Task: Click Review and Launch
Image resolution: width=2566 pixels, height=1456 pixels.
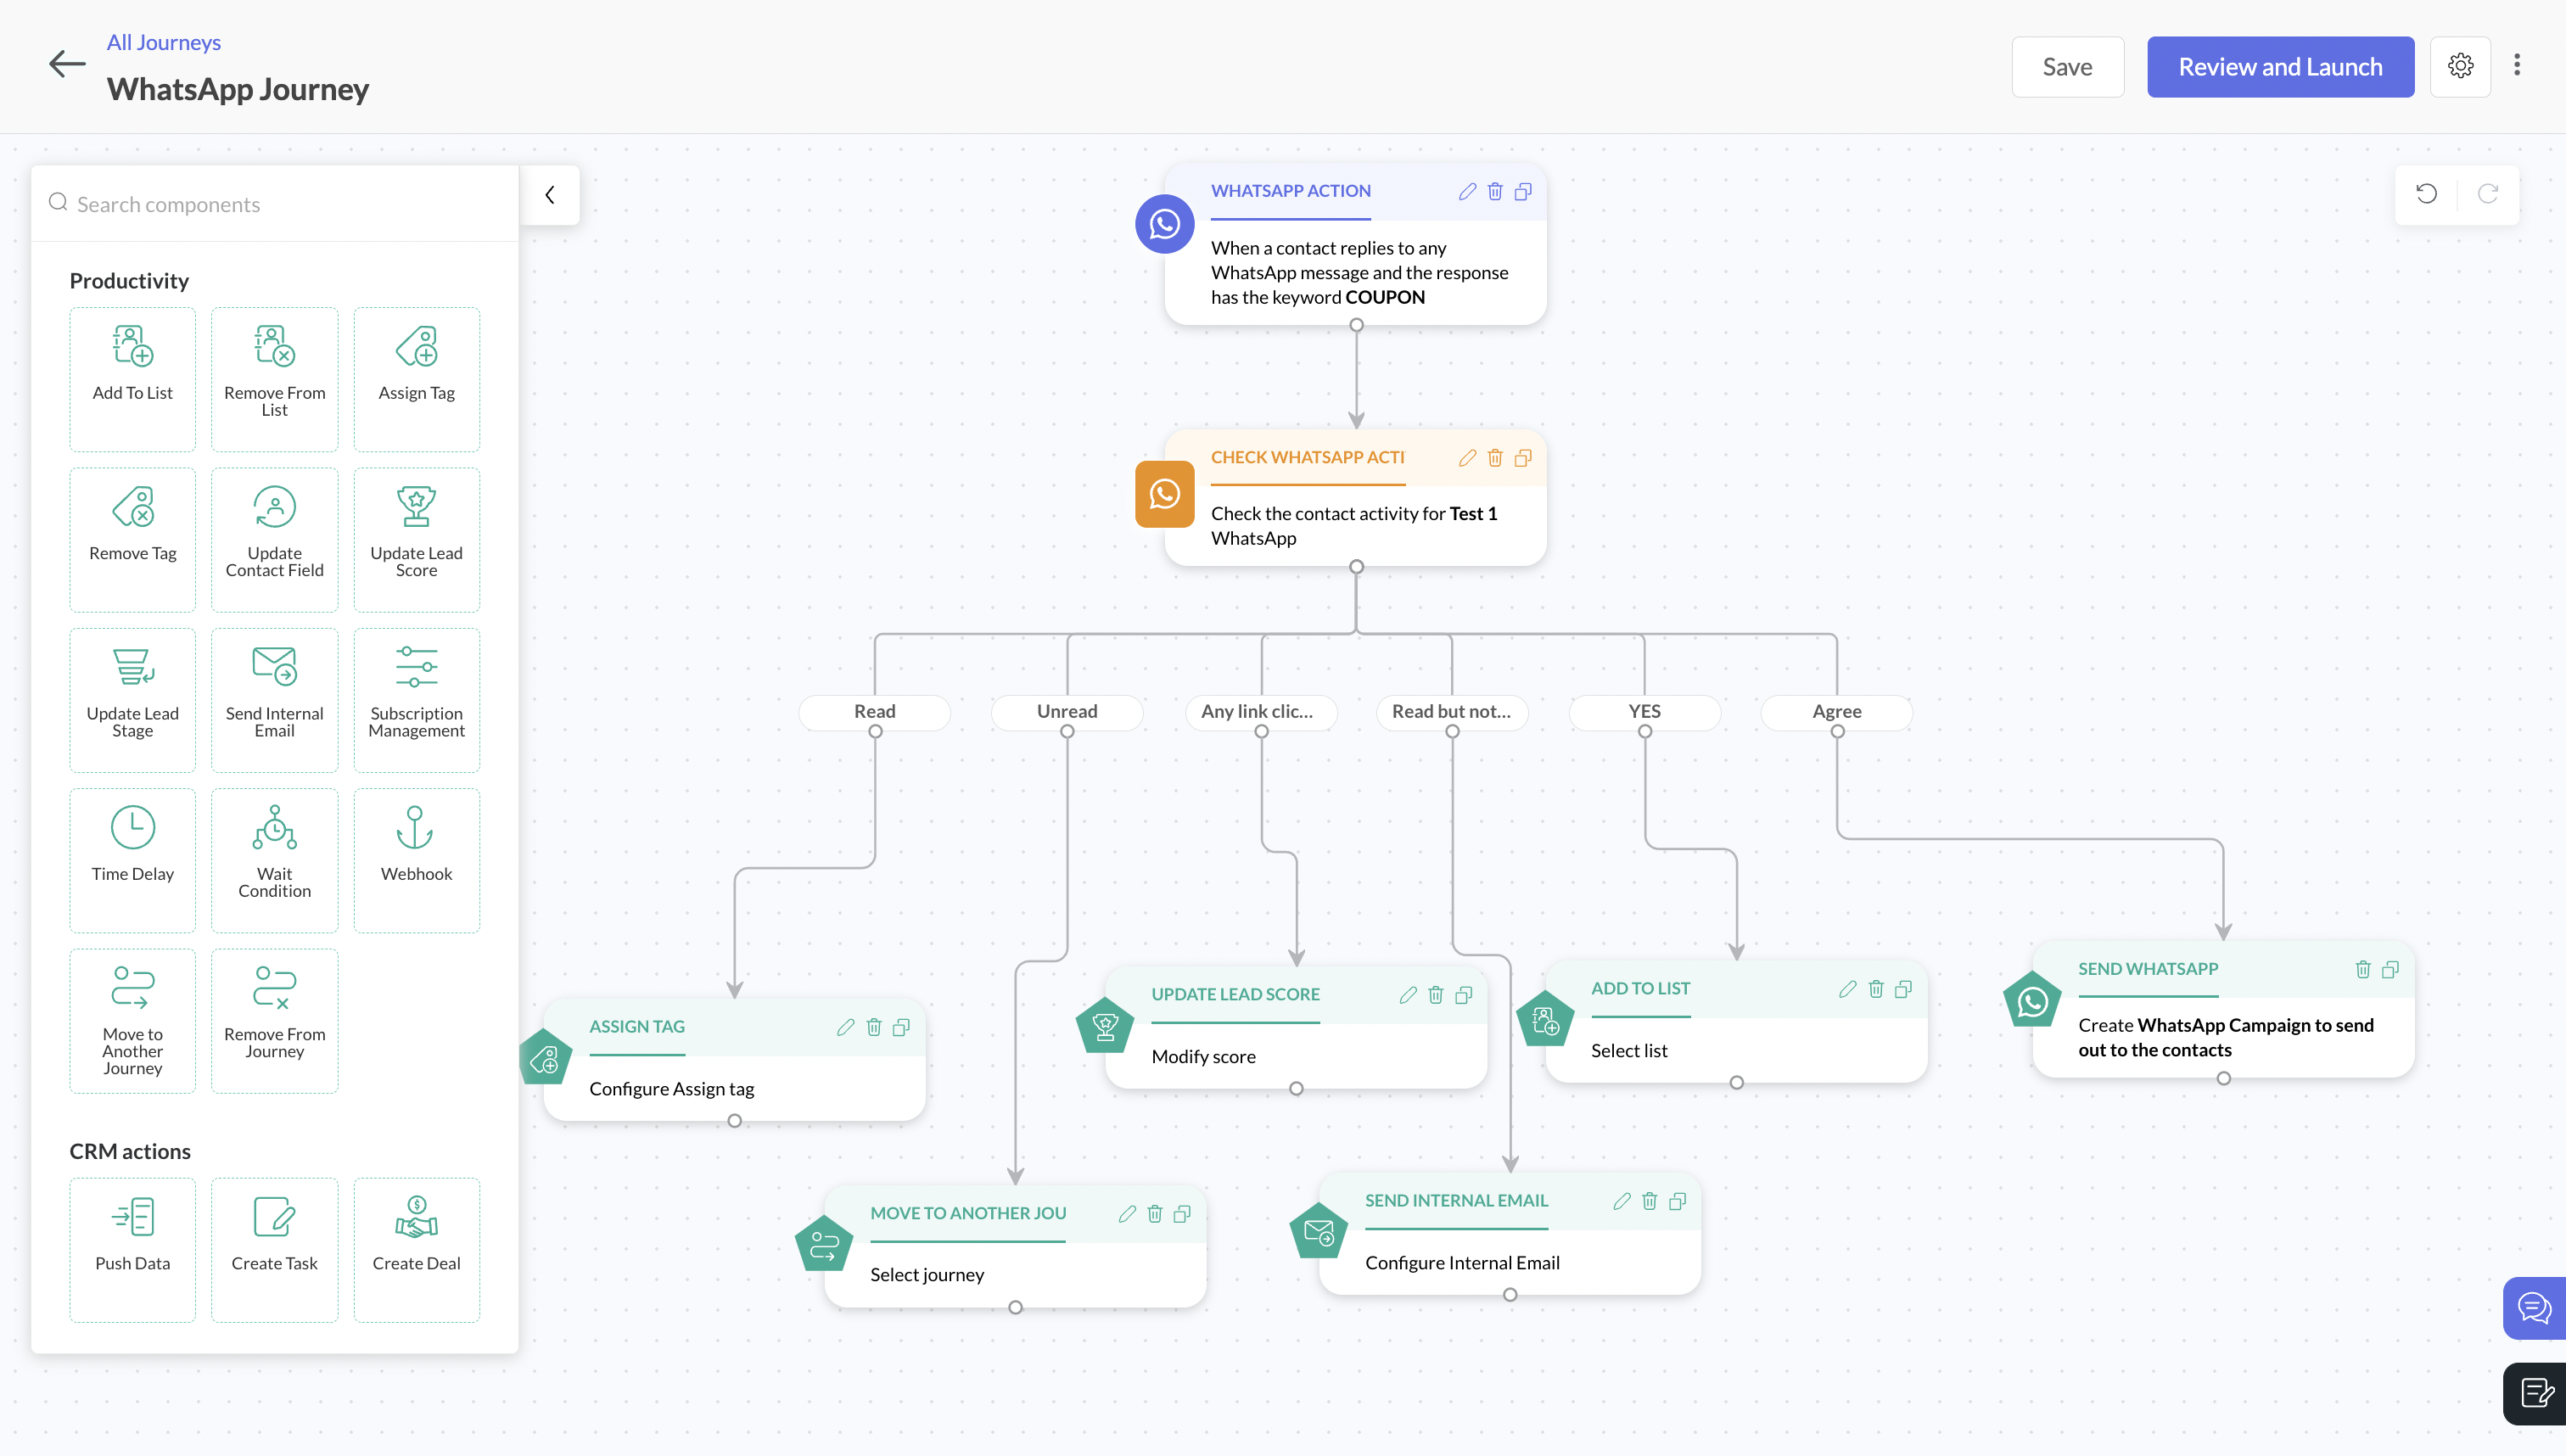Action: 2279,67
